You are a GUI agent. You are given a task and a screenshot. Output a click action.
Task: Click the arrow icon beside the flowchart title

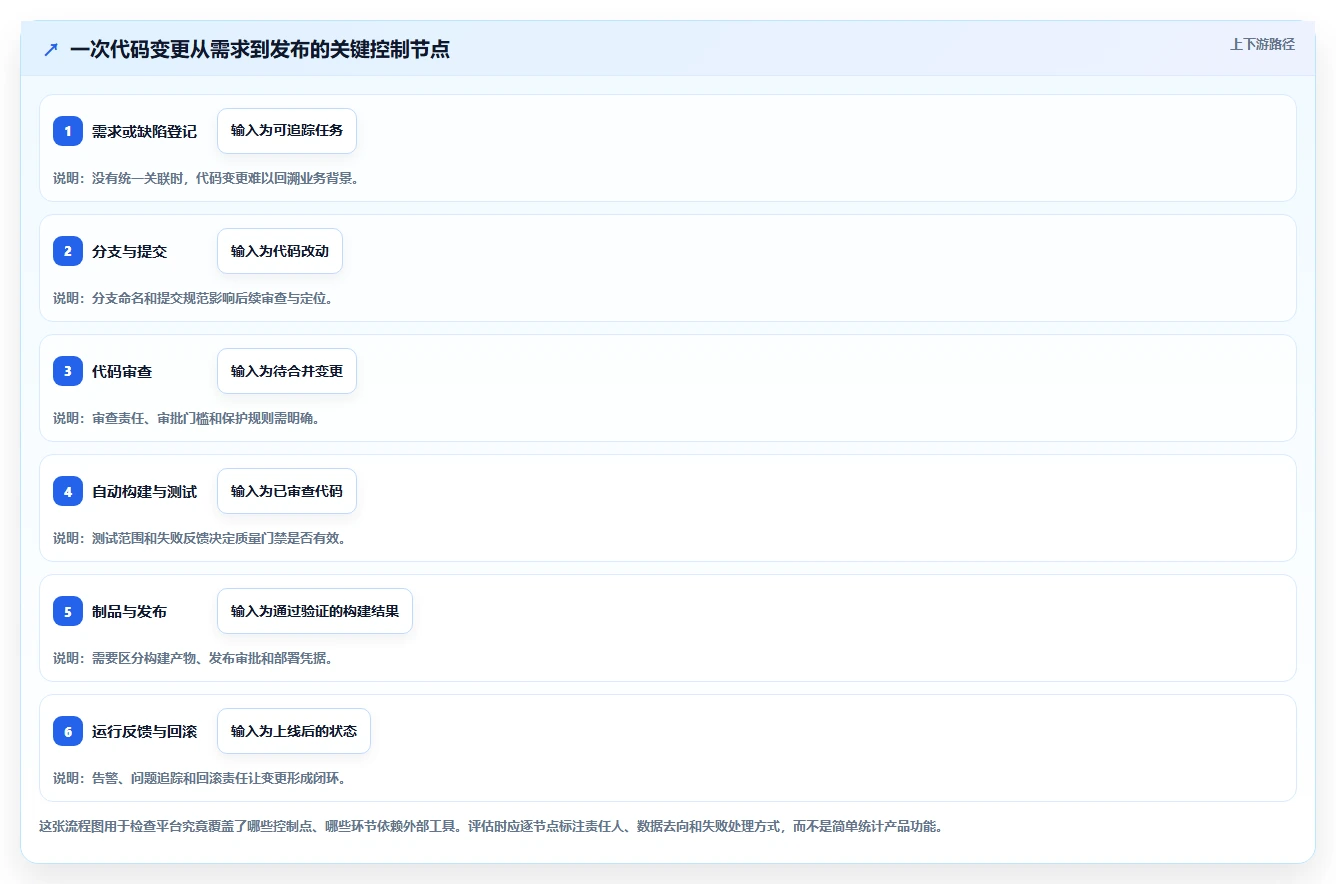[51, 49]
